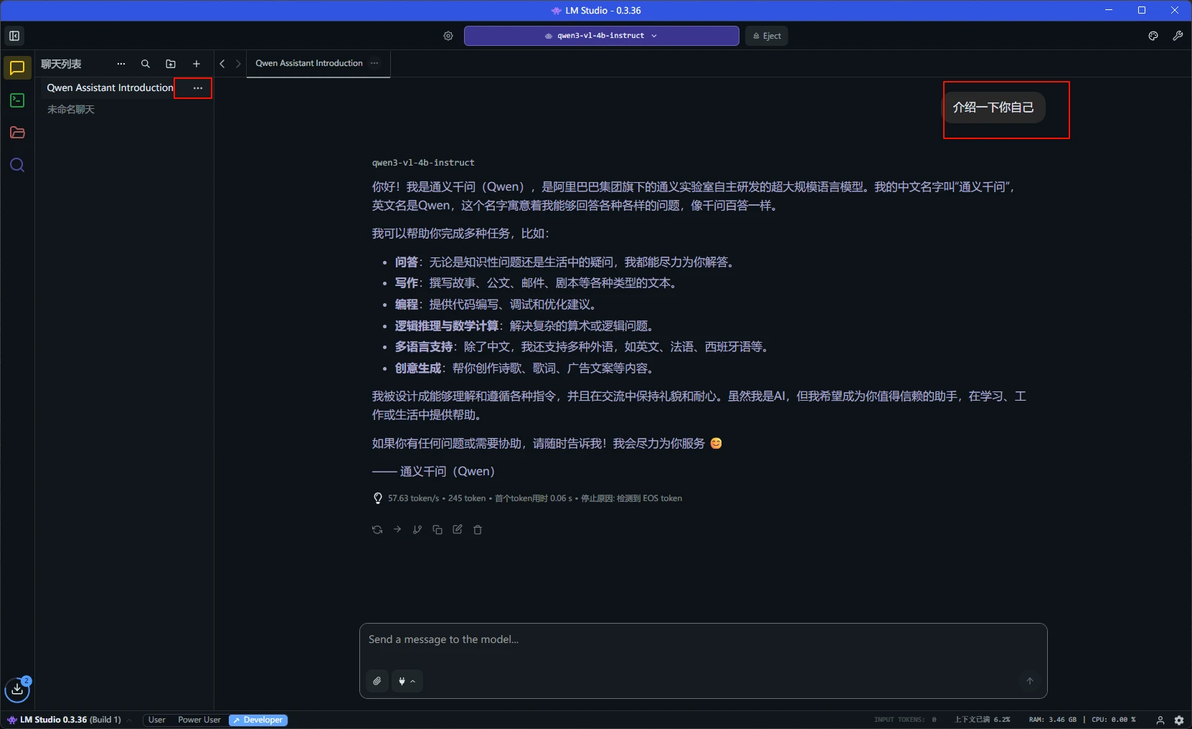This screenshot has height=729, width=1192.
Task: Click the CPU usage status entry
Action: 1114,720
